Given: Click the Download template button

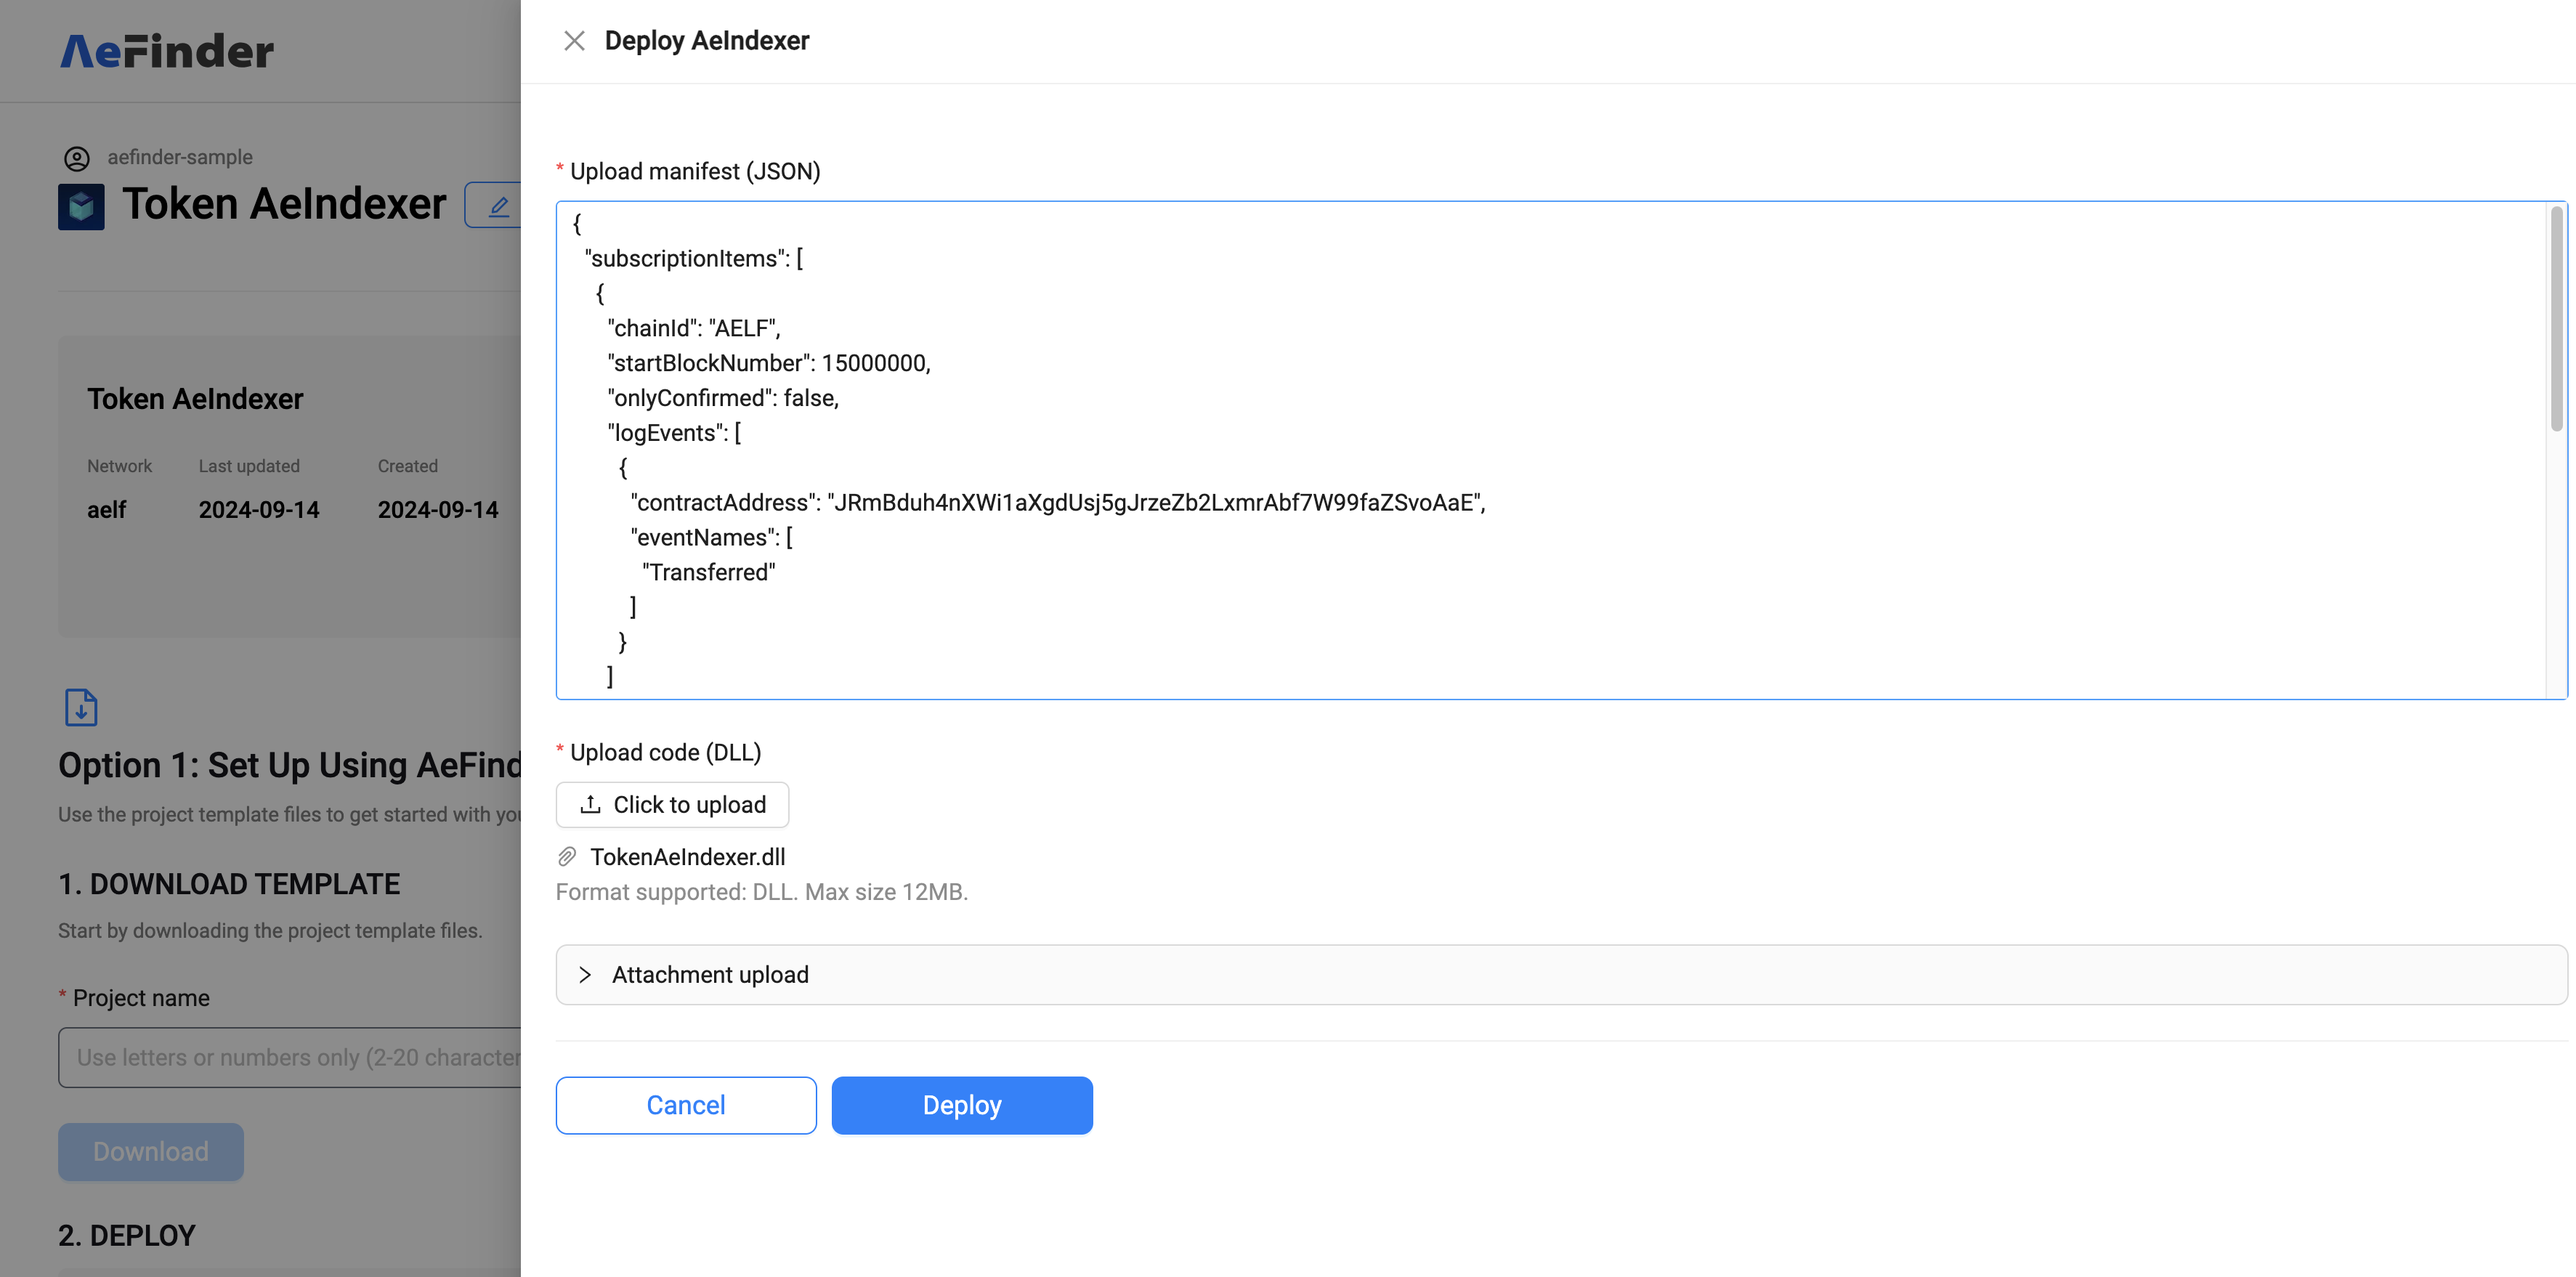Looking at the screenshot, I should pyautogui.click(x=151, y=1151).
